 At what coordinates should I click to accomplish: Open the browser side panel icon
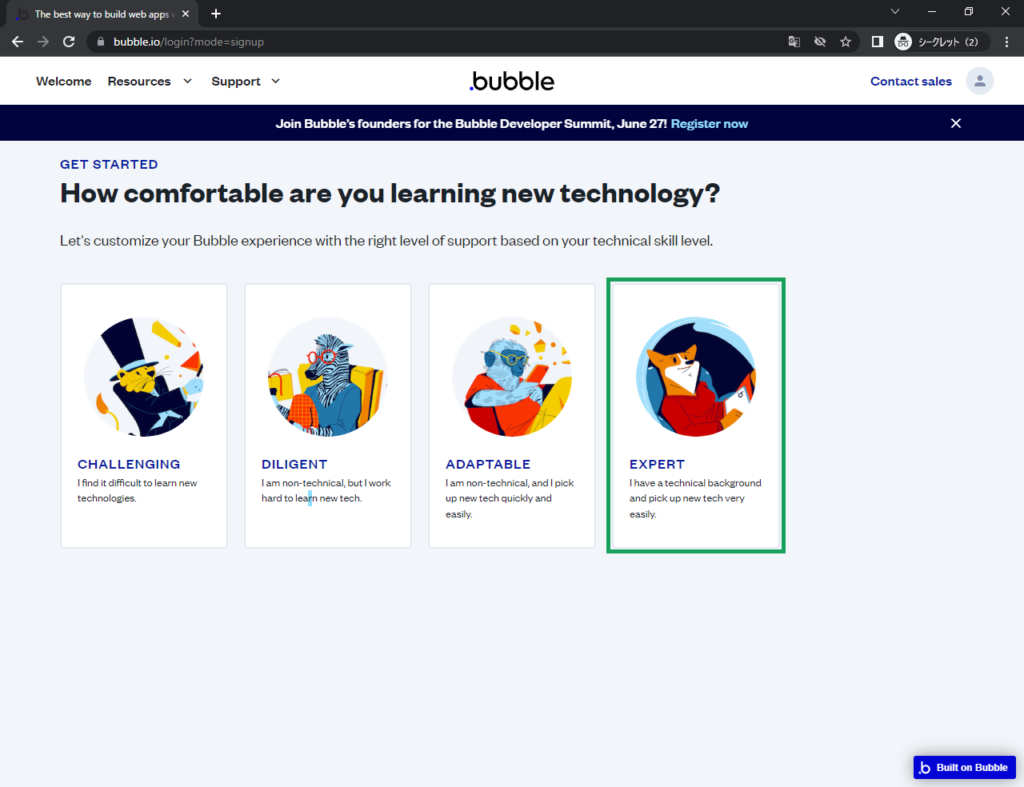(876, 42)
